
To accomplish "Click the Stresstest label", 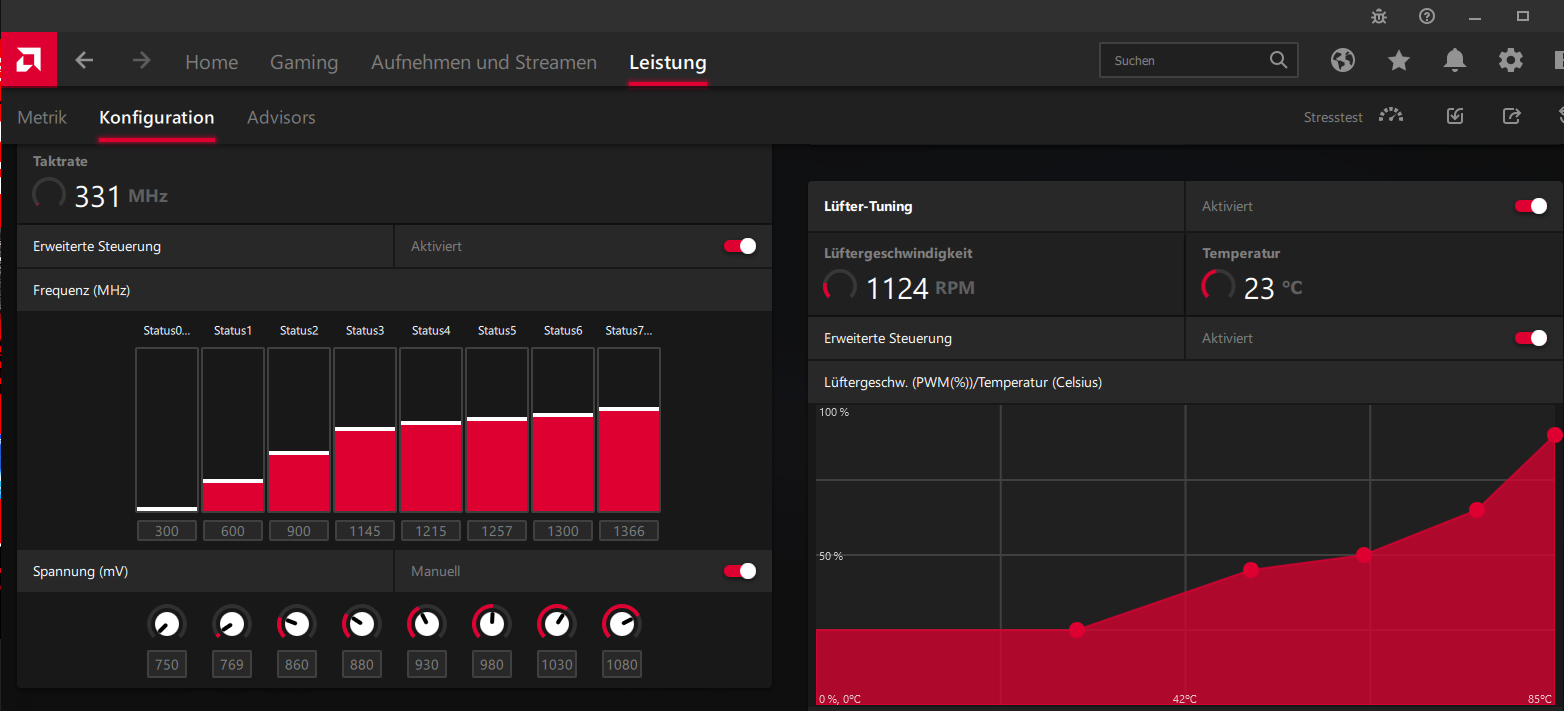I will pyautogui.click(x=1333, y=117).
